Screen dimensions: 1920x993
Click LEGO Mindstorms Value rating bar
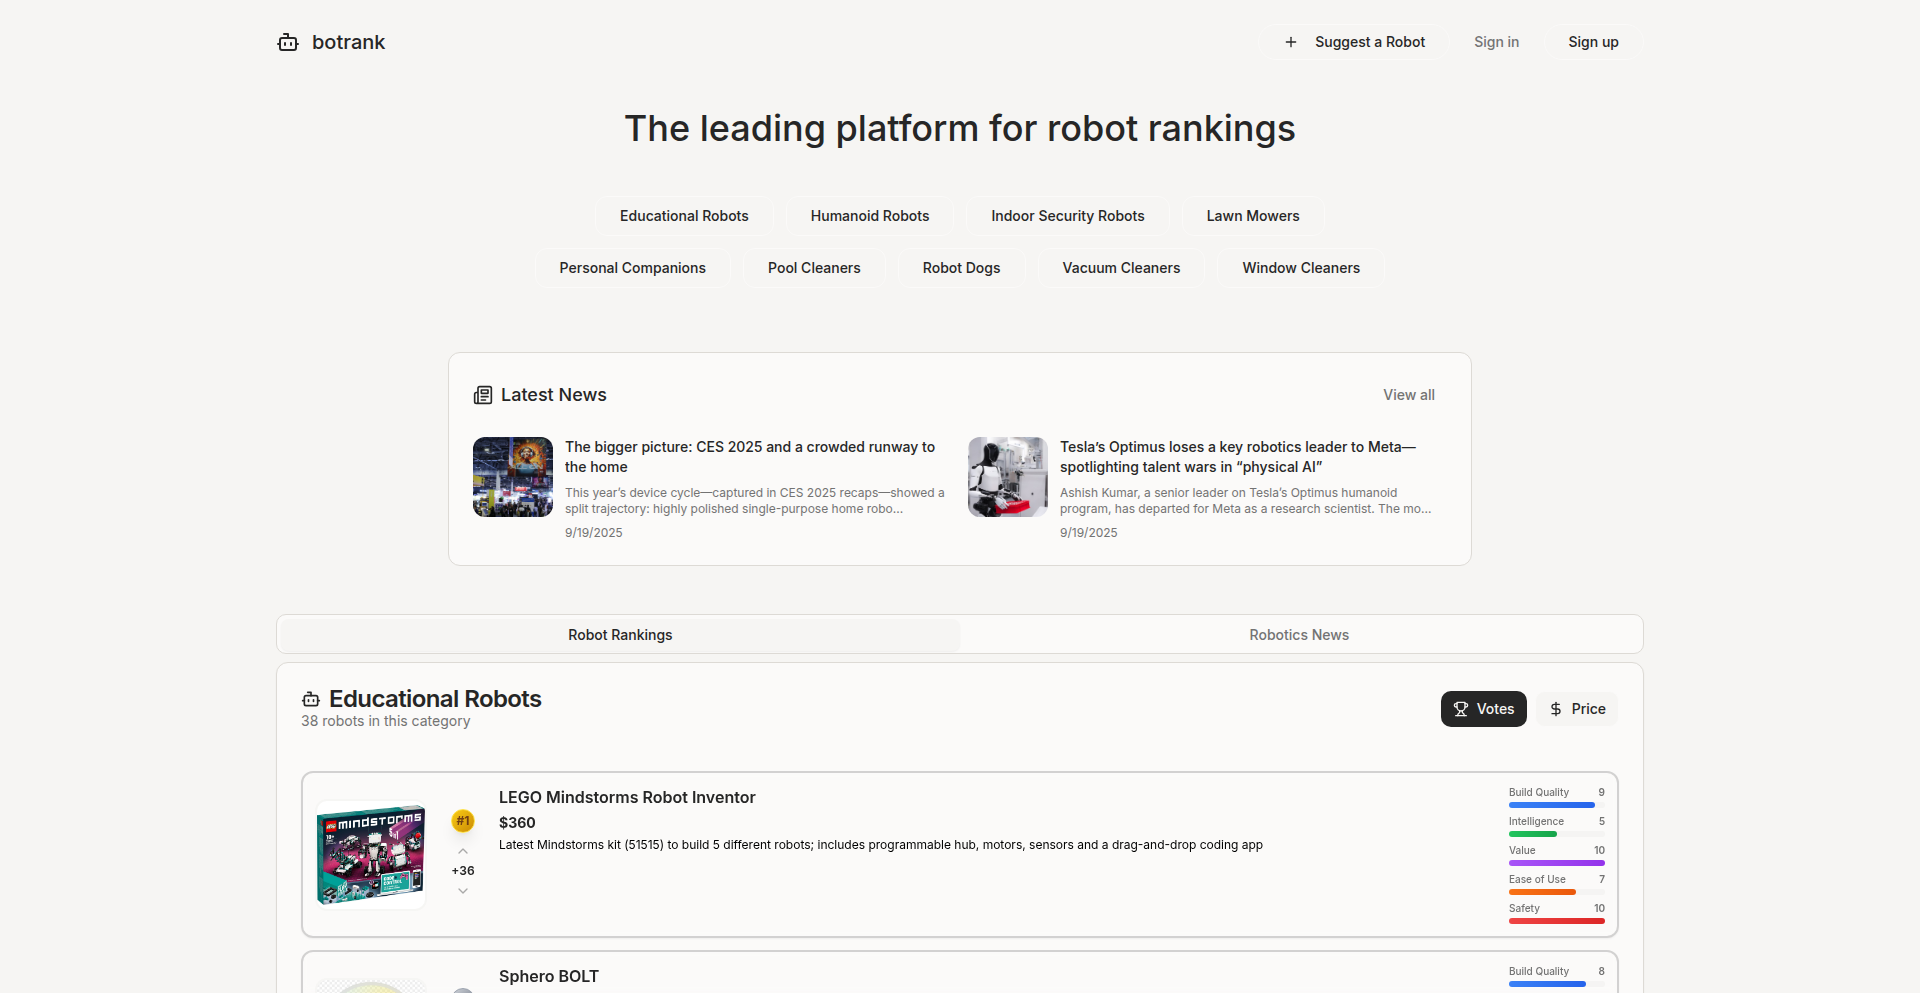point(1557,863)
